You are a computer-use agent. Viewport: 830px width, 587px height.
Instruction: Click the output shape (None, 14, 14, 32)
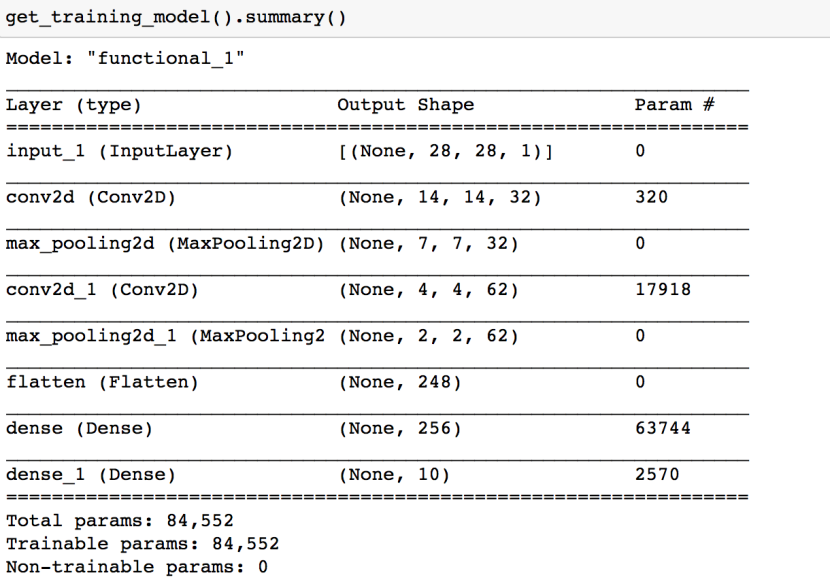(440, 197)
